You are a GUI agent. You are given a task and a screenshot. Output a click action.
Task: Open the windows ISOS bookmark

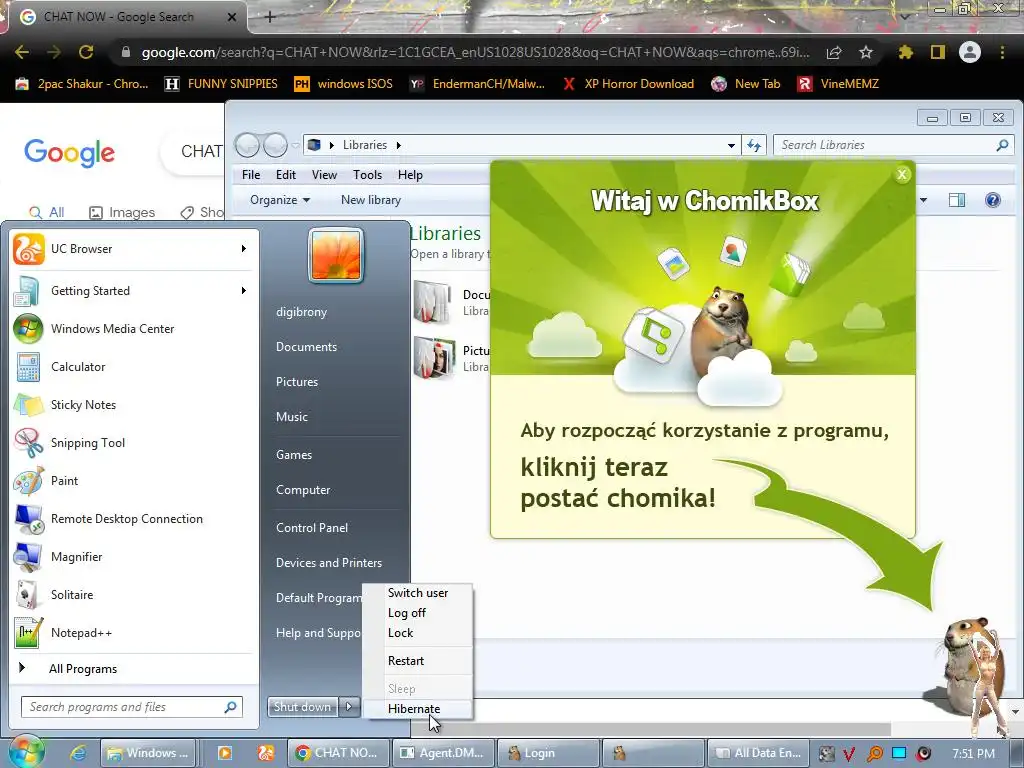click(344, 84)
